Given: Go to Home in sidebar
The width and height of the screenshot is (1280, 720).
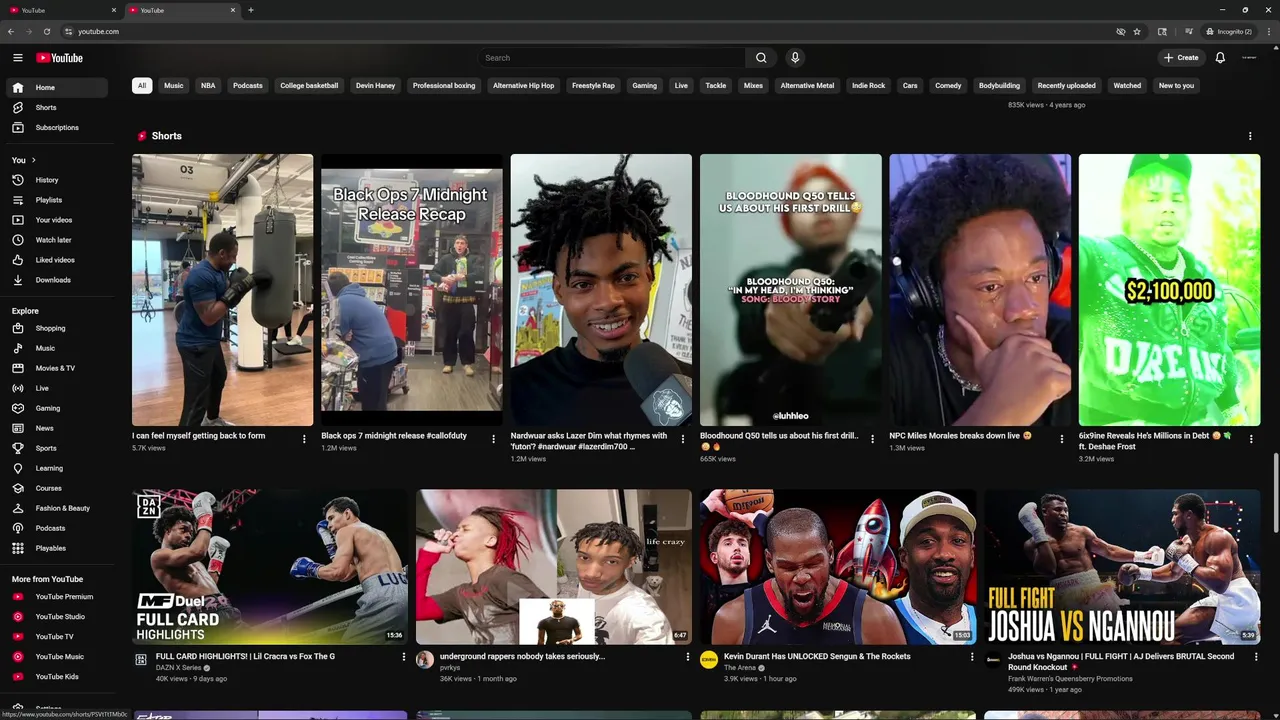Looking at the screenshot, I should (x=56, y=87).
